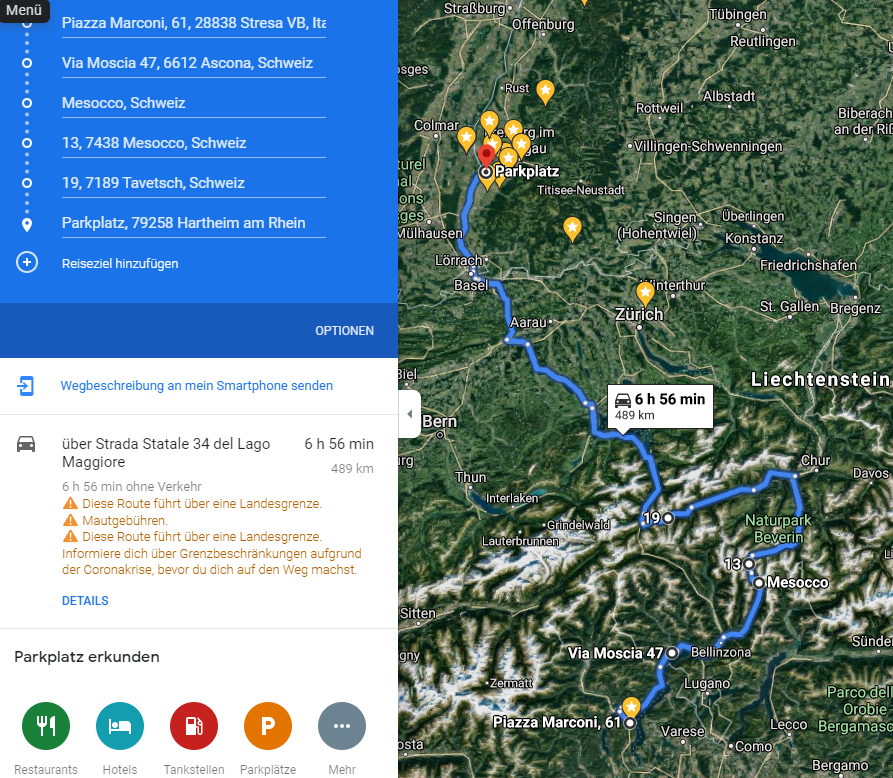The image size is (893, 778).
Task: Click the waypoint circle beside 13, 7438 Mesocco
Action: (27, 143)
